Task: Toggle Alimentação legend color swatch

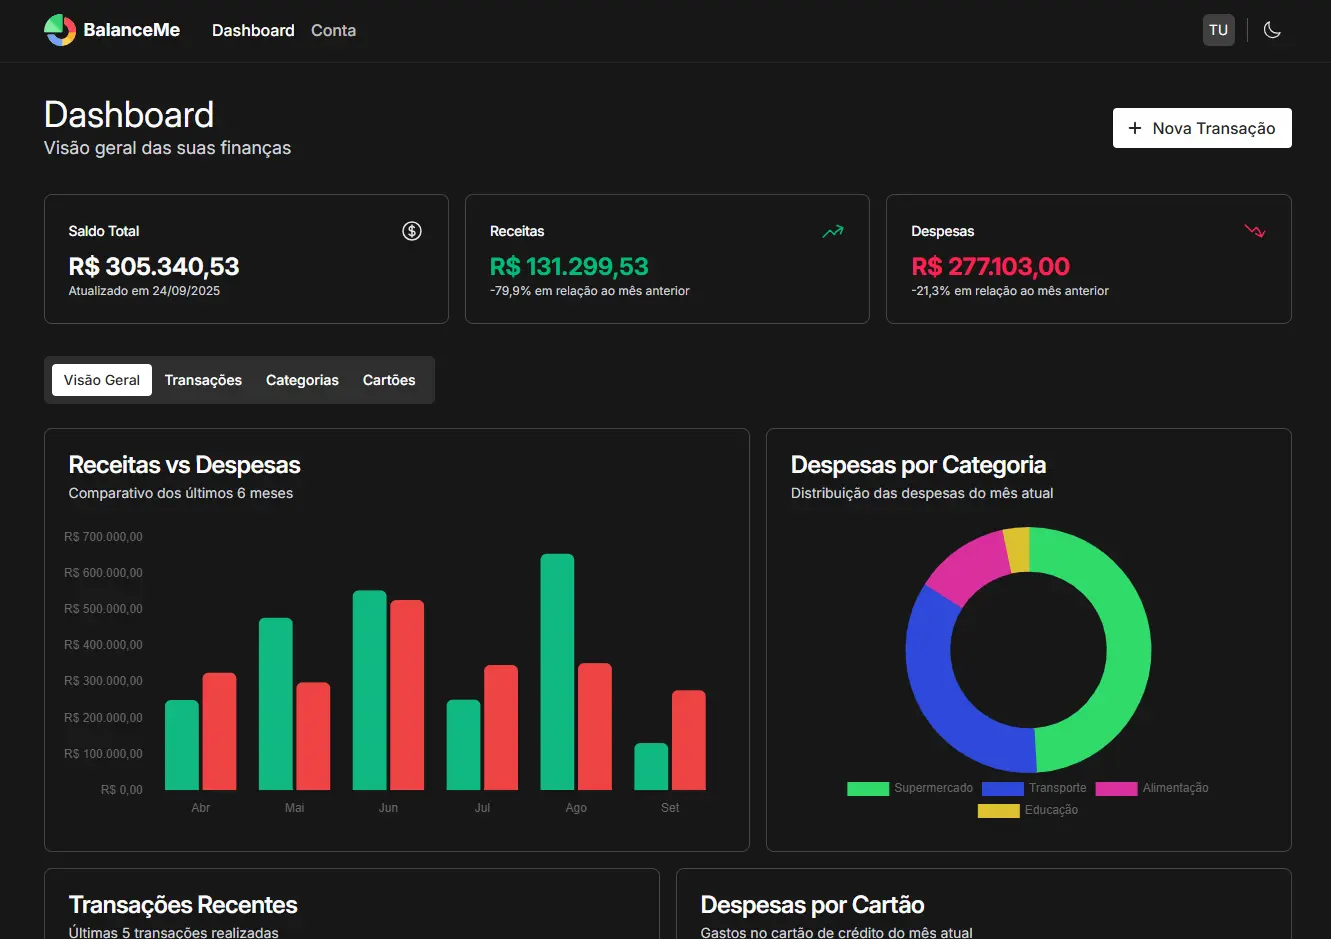Action: [x=1116, y=788]
